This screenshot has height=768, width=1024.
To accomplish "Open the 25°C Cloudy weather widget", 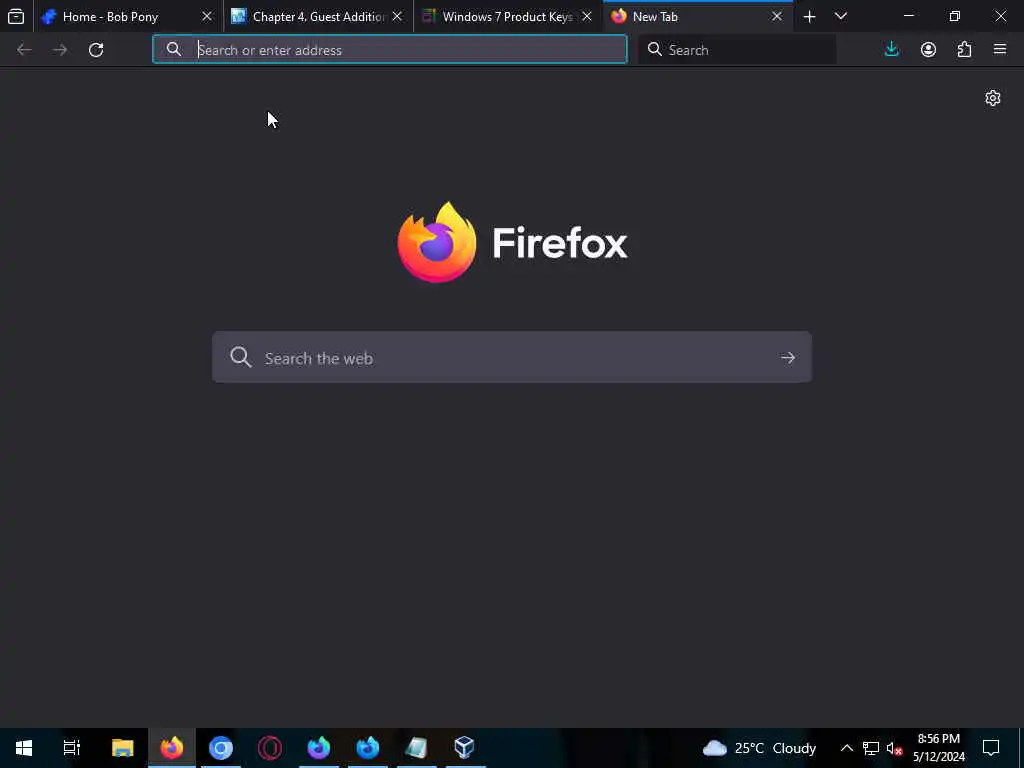I will pyautogui.click(x=760, y=748).
